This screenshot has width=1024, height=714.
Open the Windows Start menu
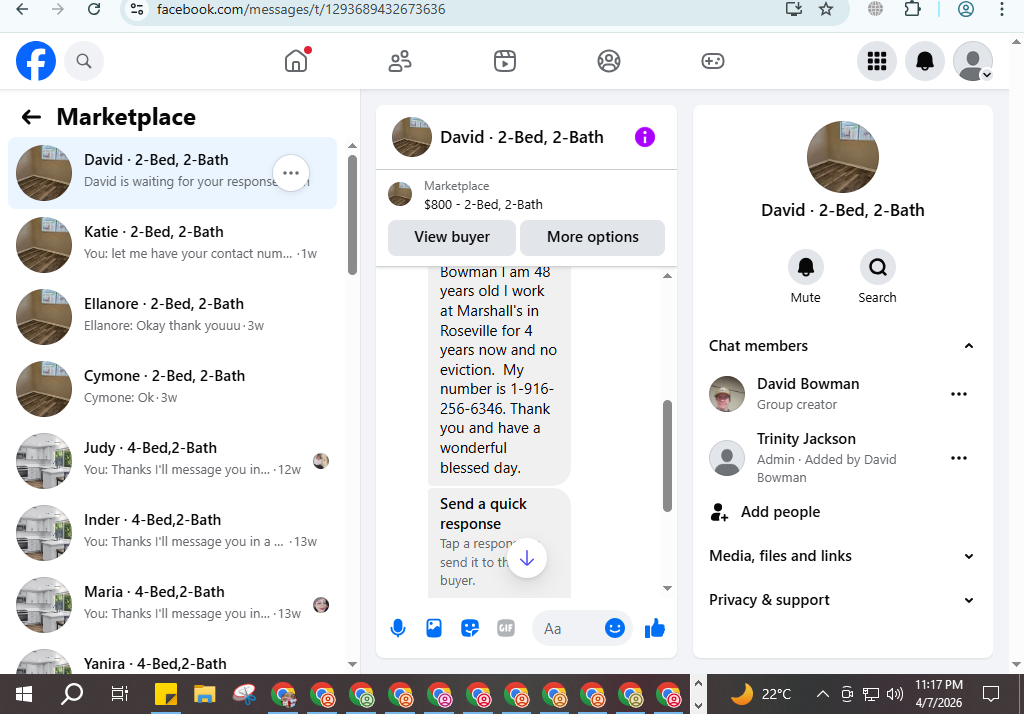[24, 694]
